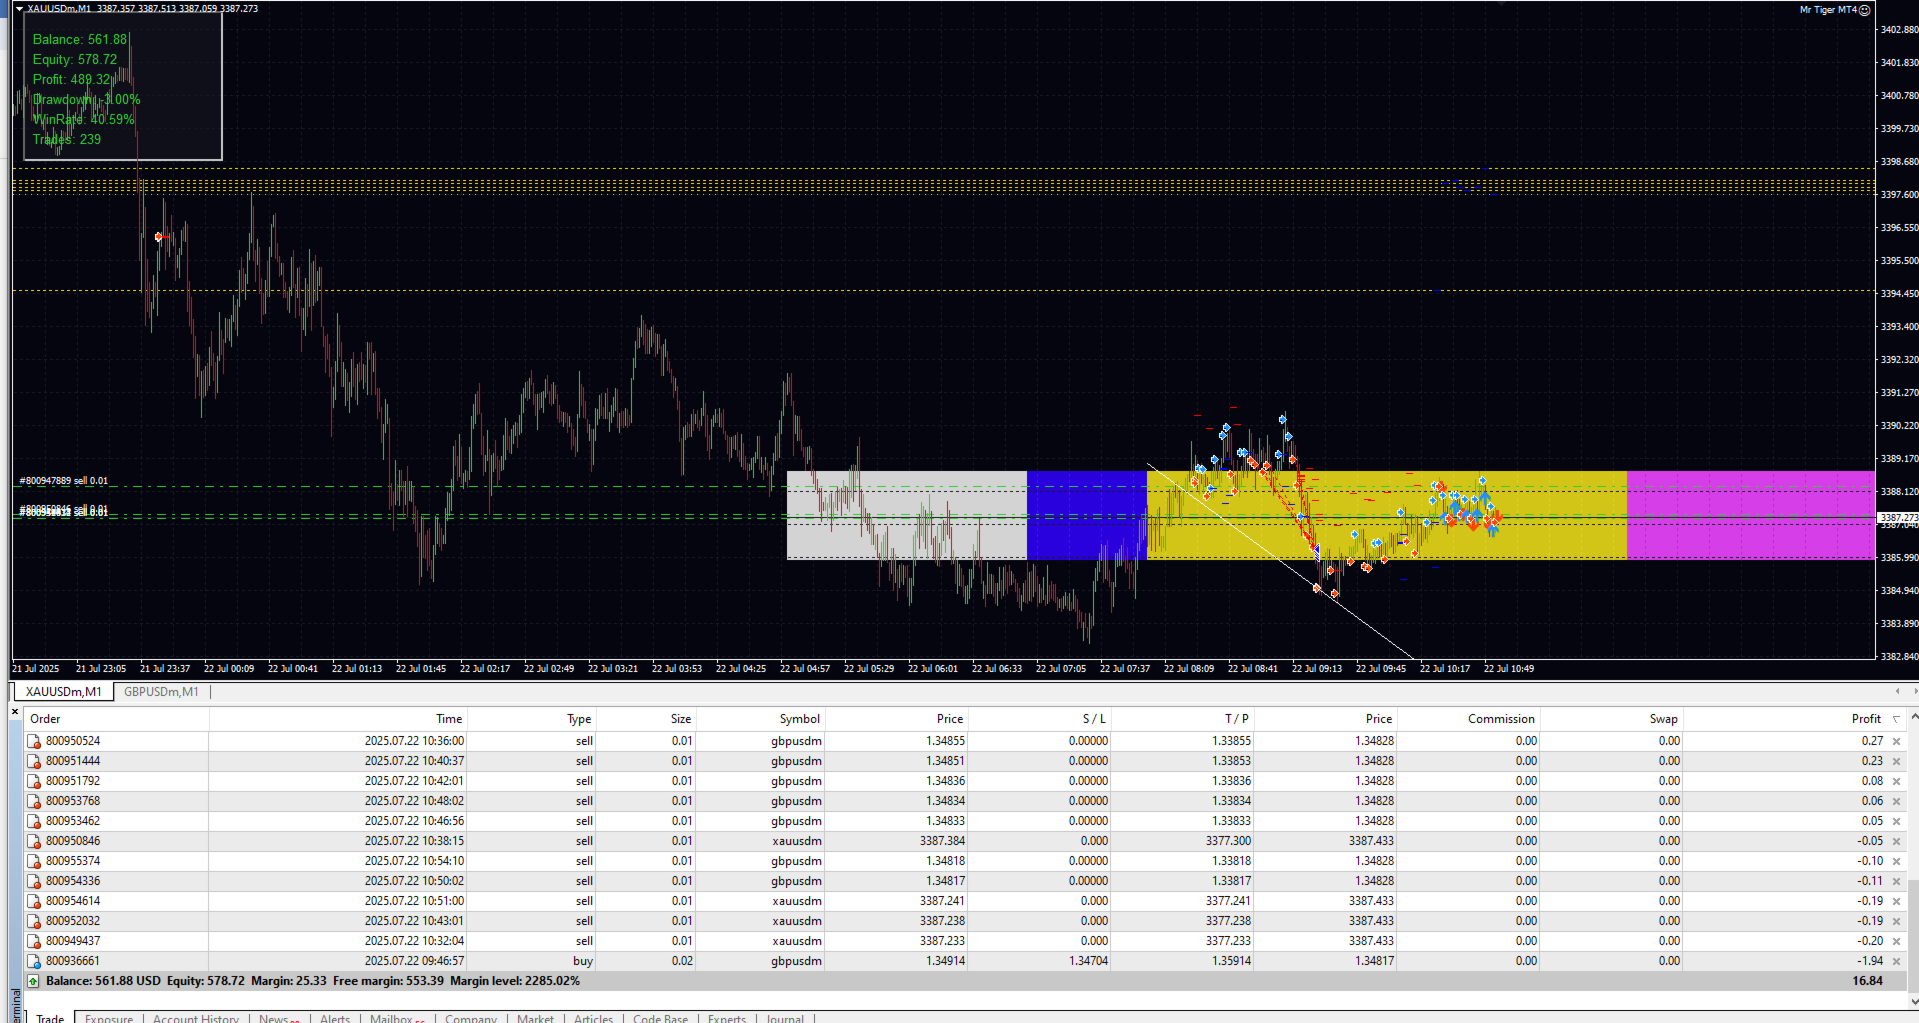
Task: Open the Exposure tab
Action: pyautogui.click(x=109, y=1018)
